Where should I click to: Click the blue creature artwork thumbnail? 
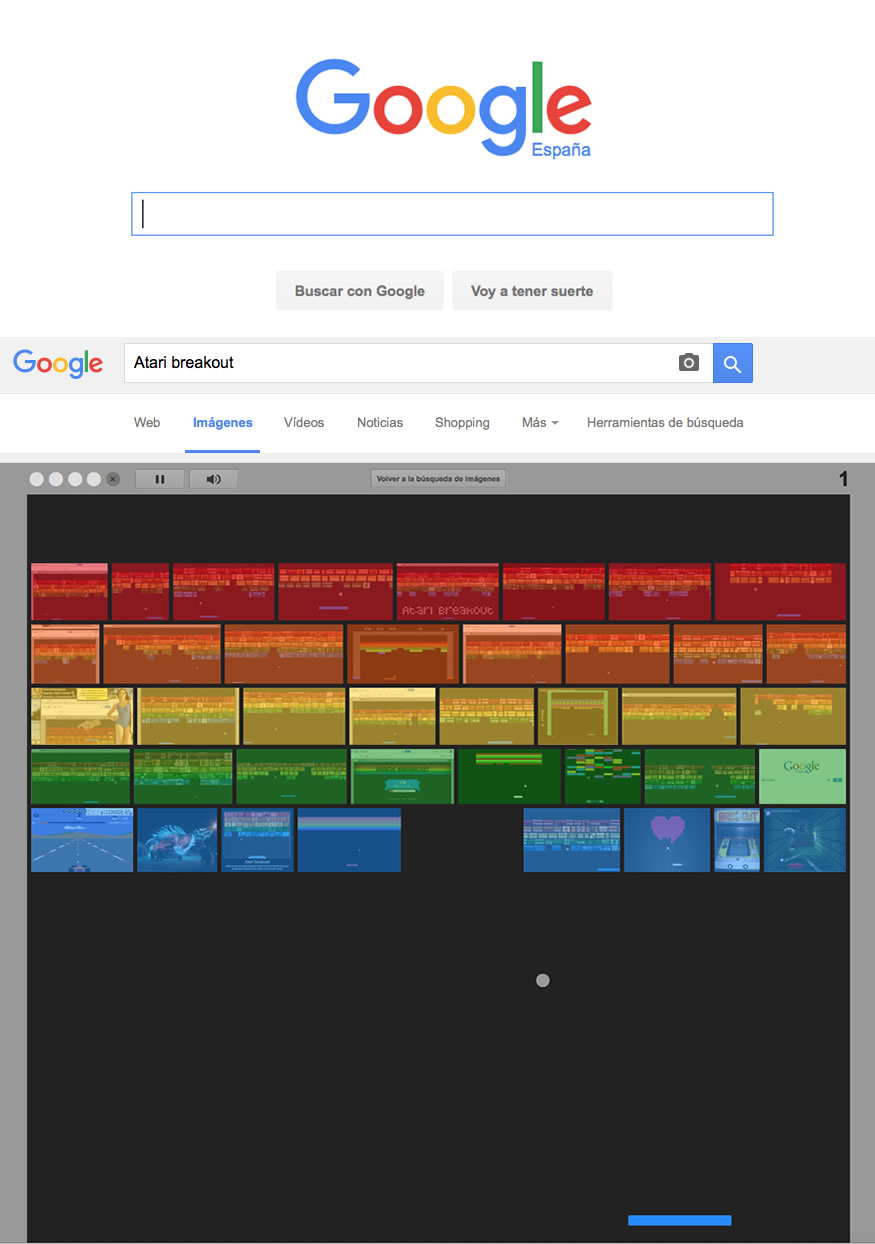177,840
